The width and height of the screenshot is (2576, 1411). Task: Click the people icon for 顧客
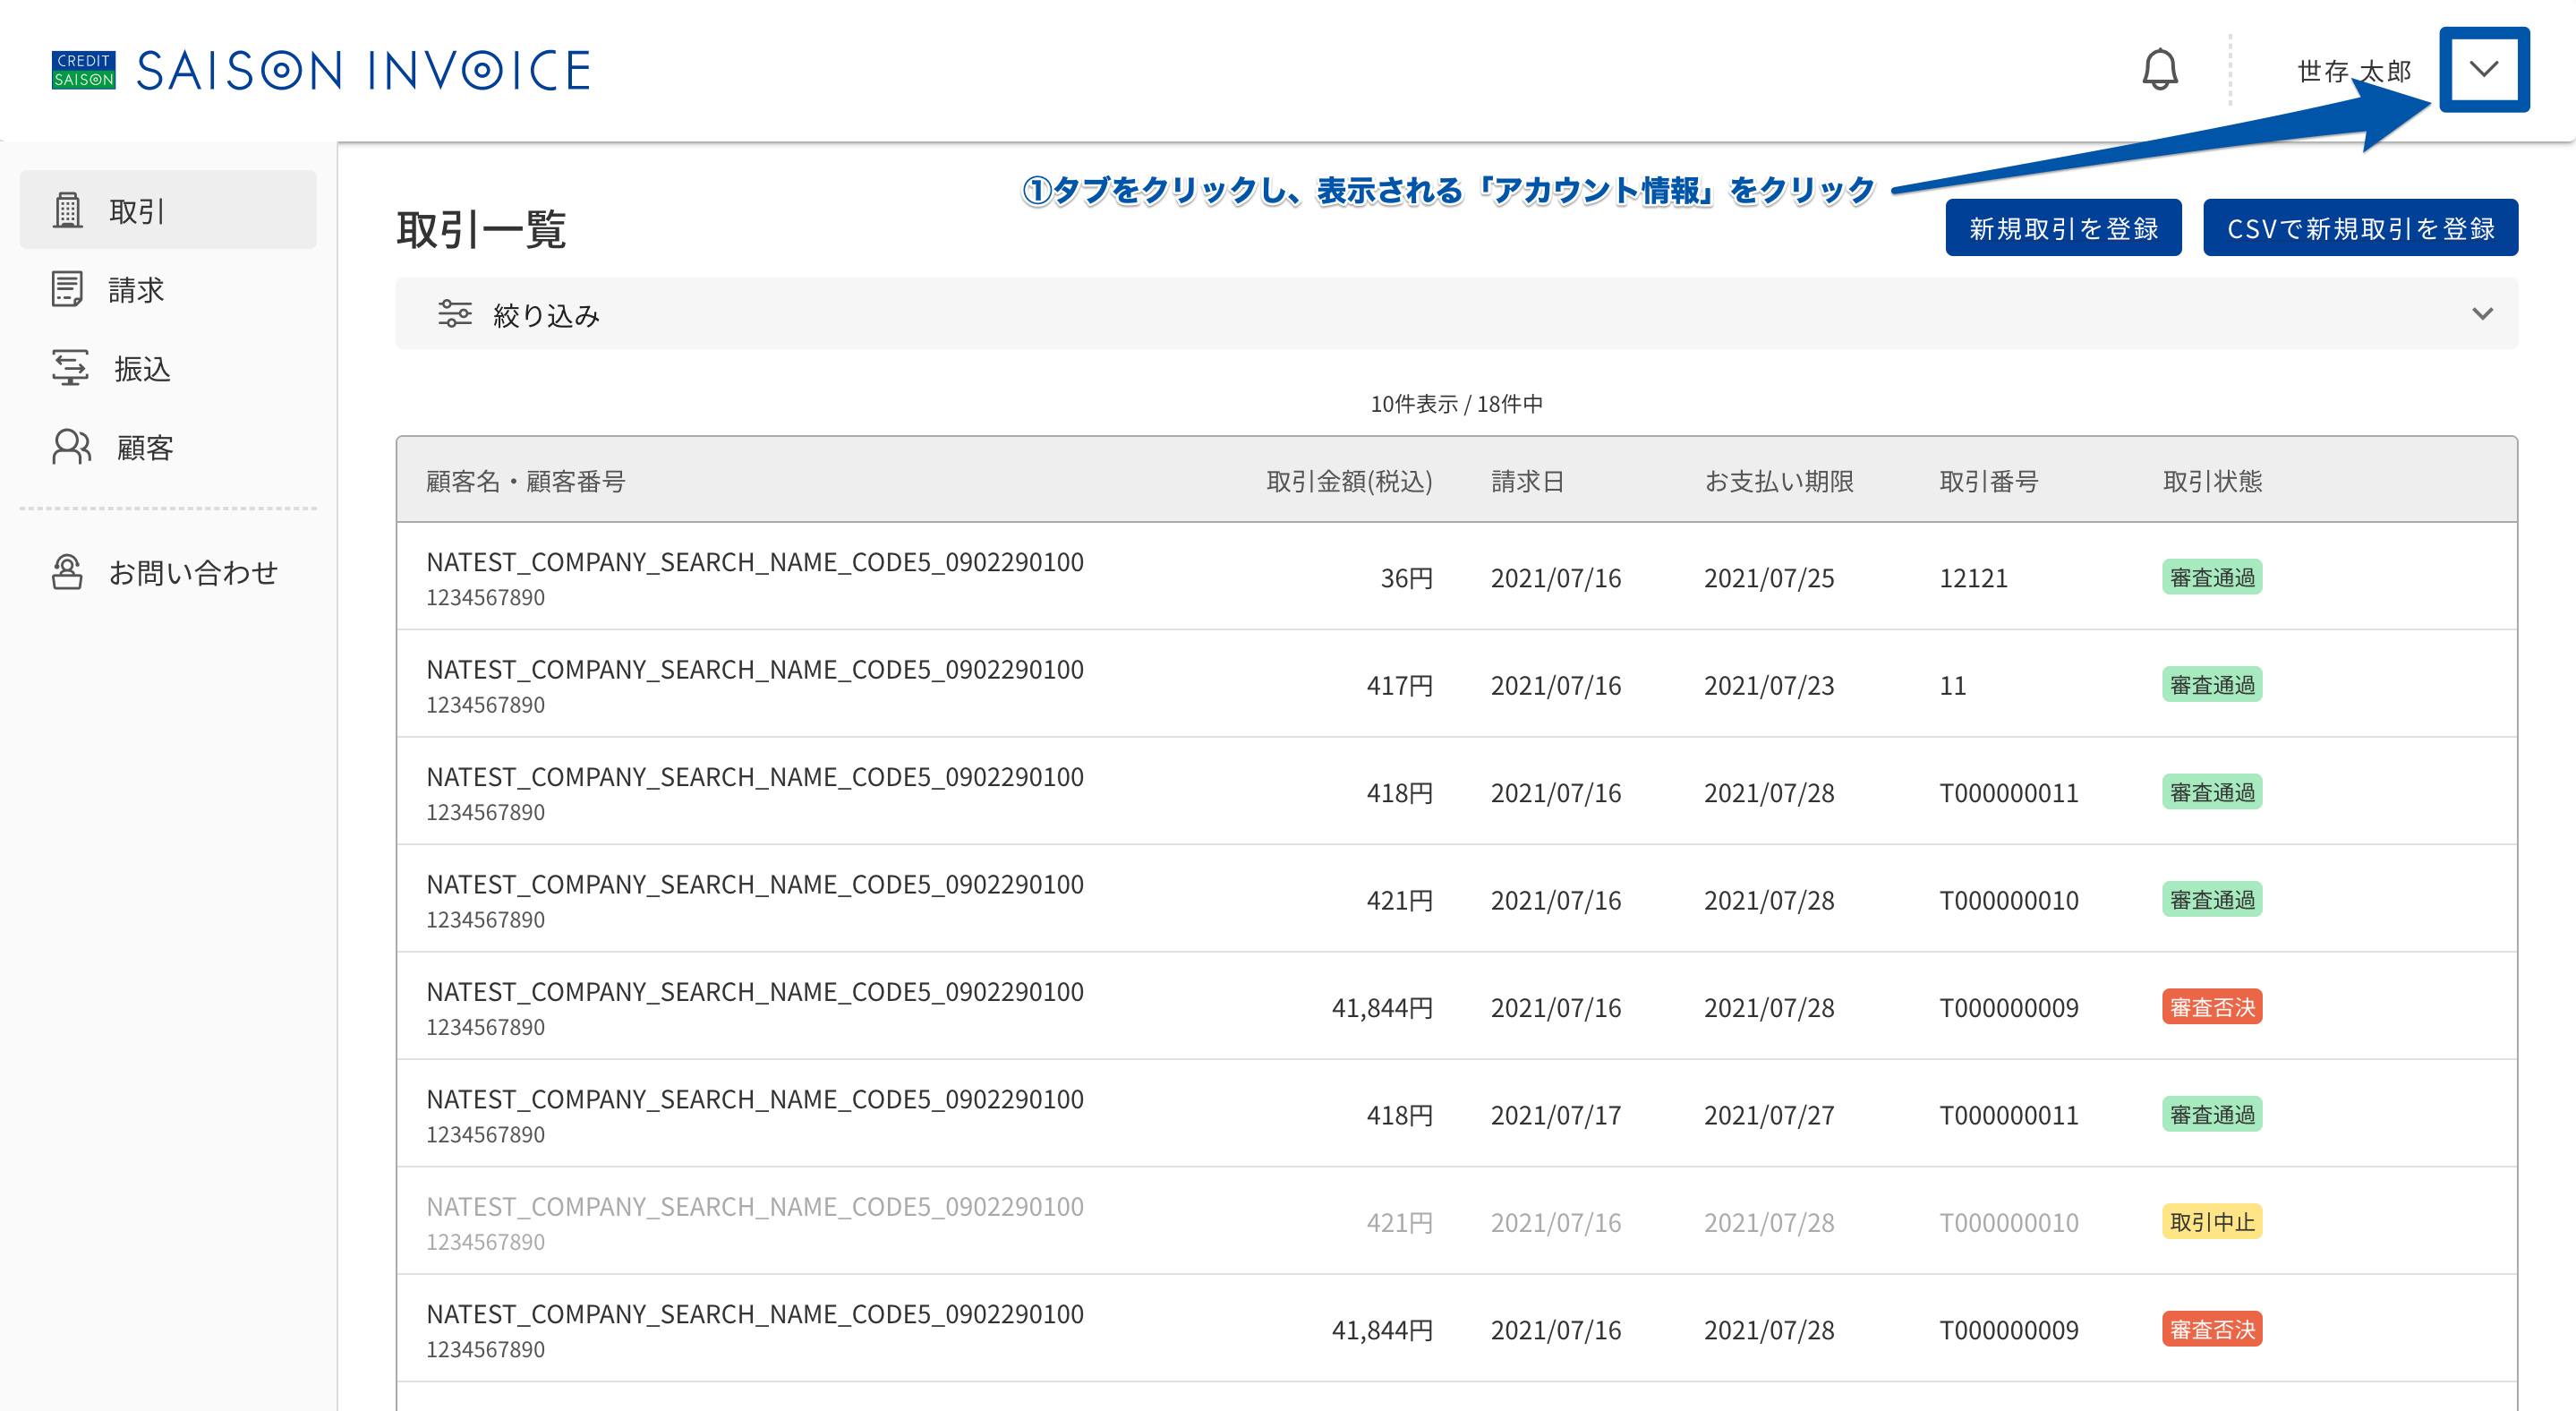coord(71,446)
